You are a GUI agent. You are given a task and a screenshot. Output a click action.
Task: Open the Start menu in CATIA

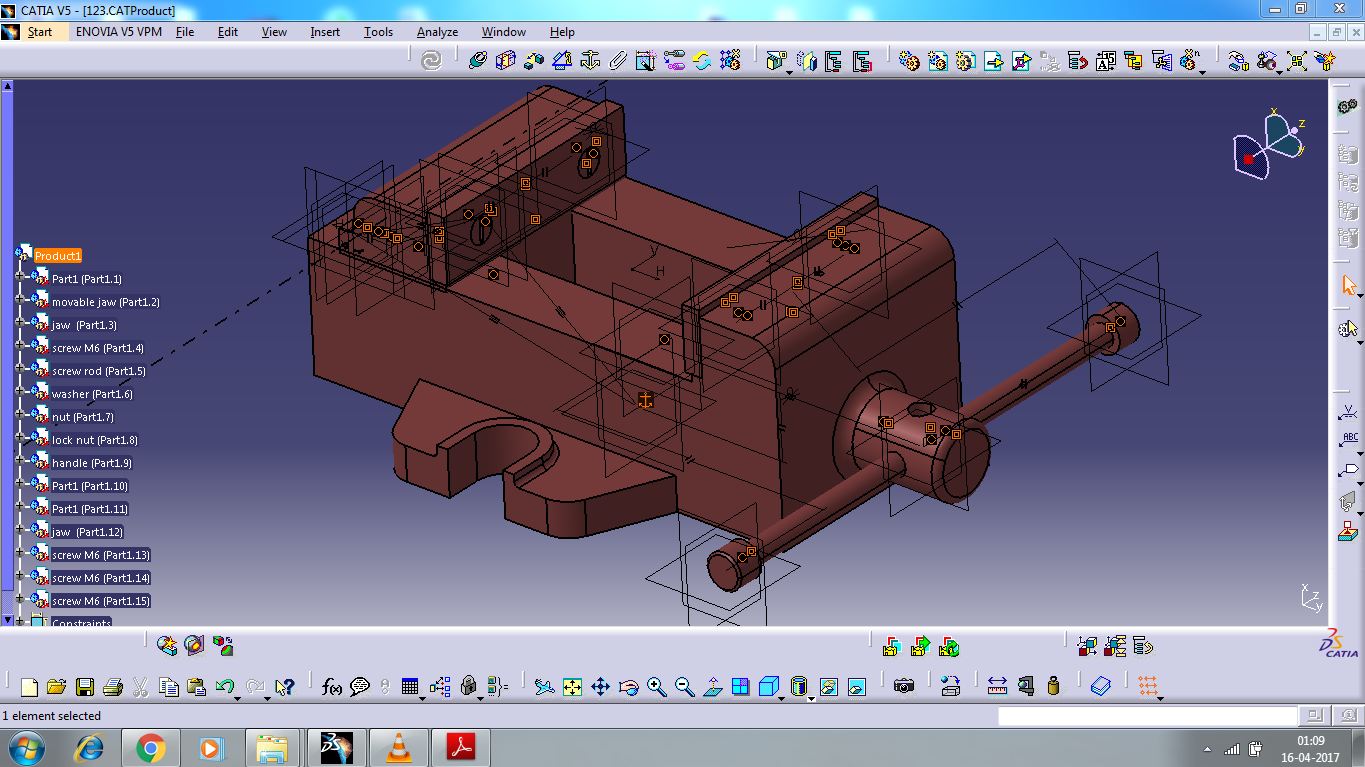pos(39,31)
